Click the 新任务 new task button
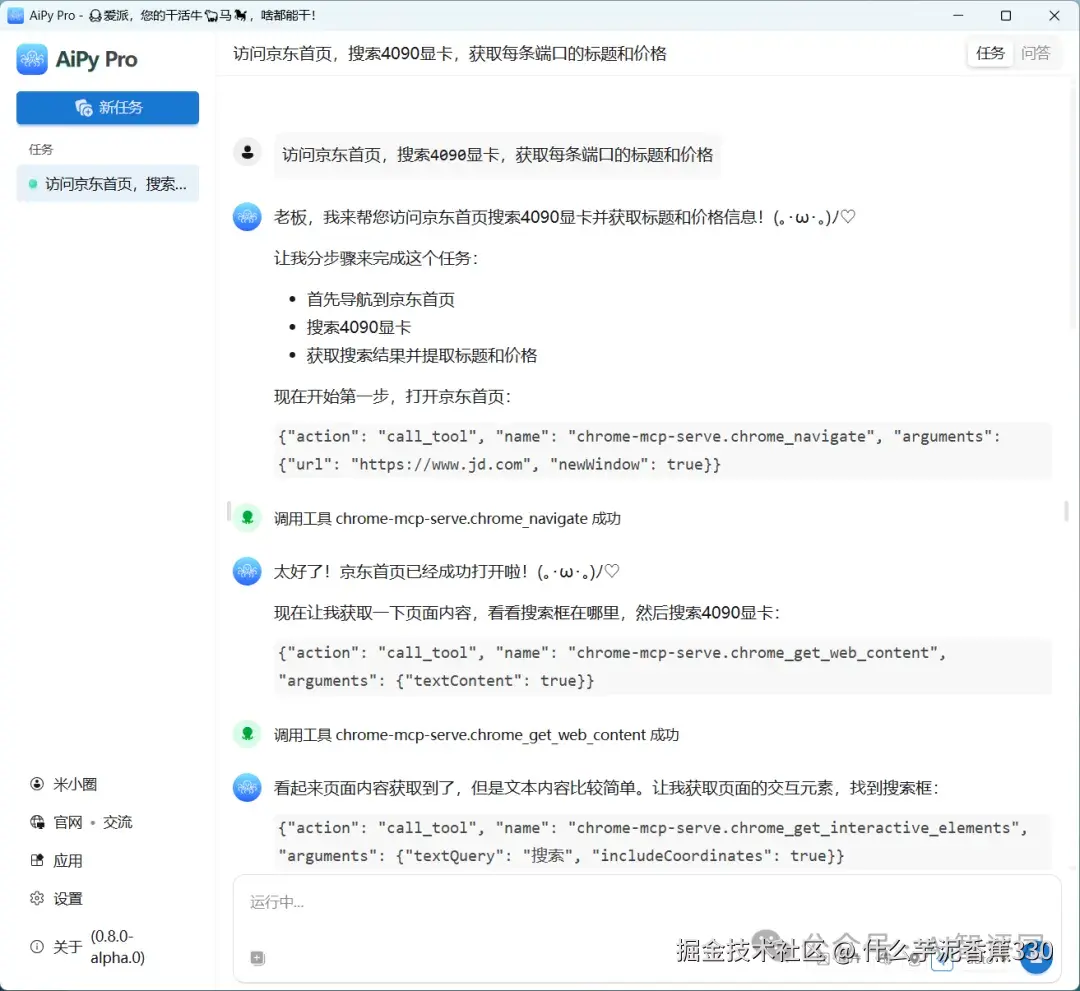Viewport: 1080px width, 991px height. [x=107, y=107]
